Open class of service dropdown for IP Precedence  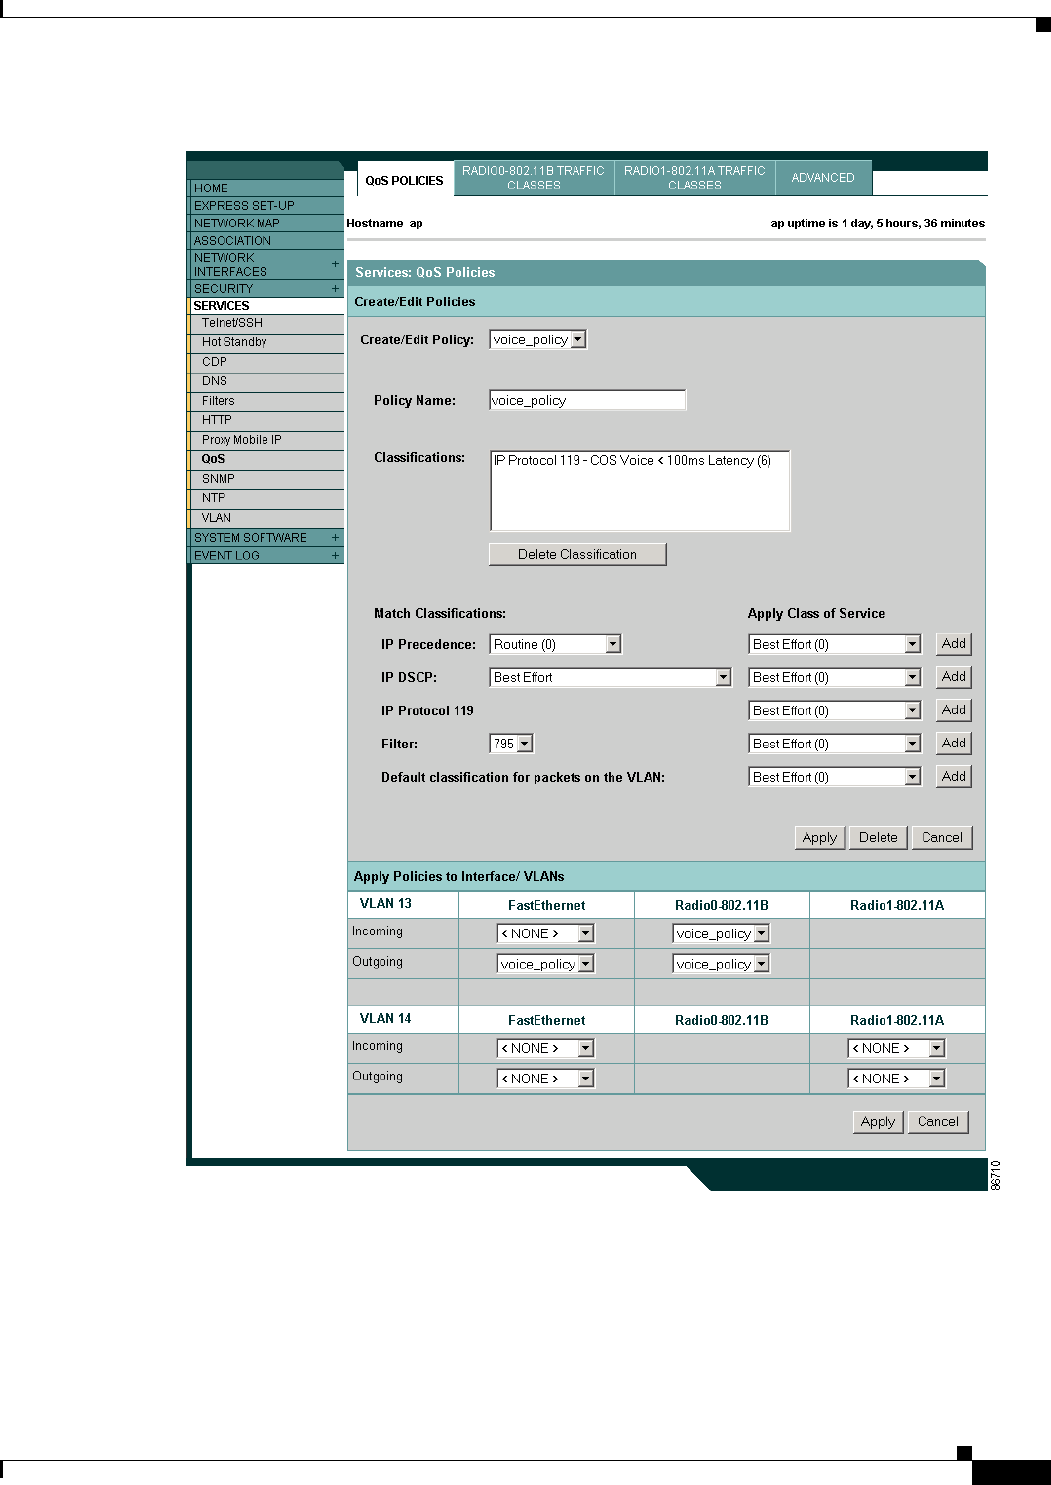[834, 644]
